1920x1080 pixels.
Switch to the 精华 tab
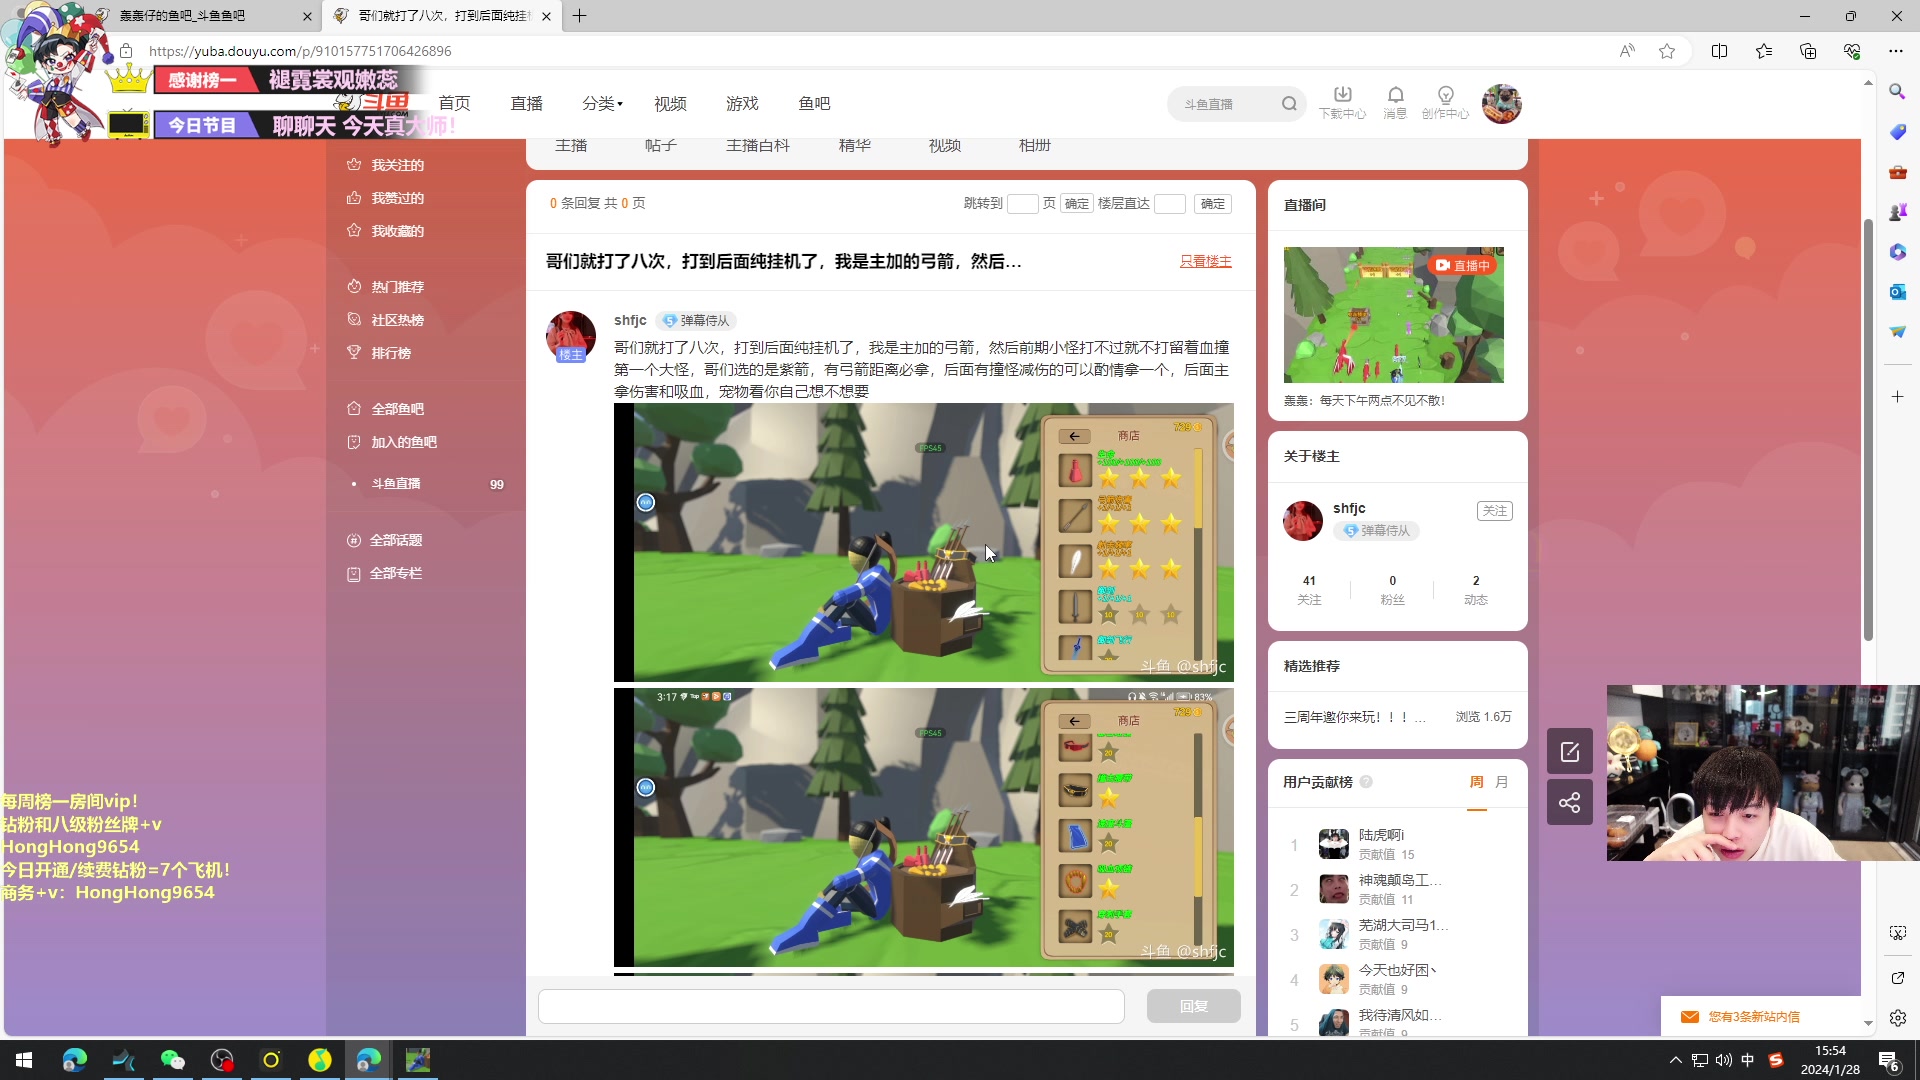click(855, 145)
